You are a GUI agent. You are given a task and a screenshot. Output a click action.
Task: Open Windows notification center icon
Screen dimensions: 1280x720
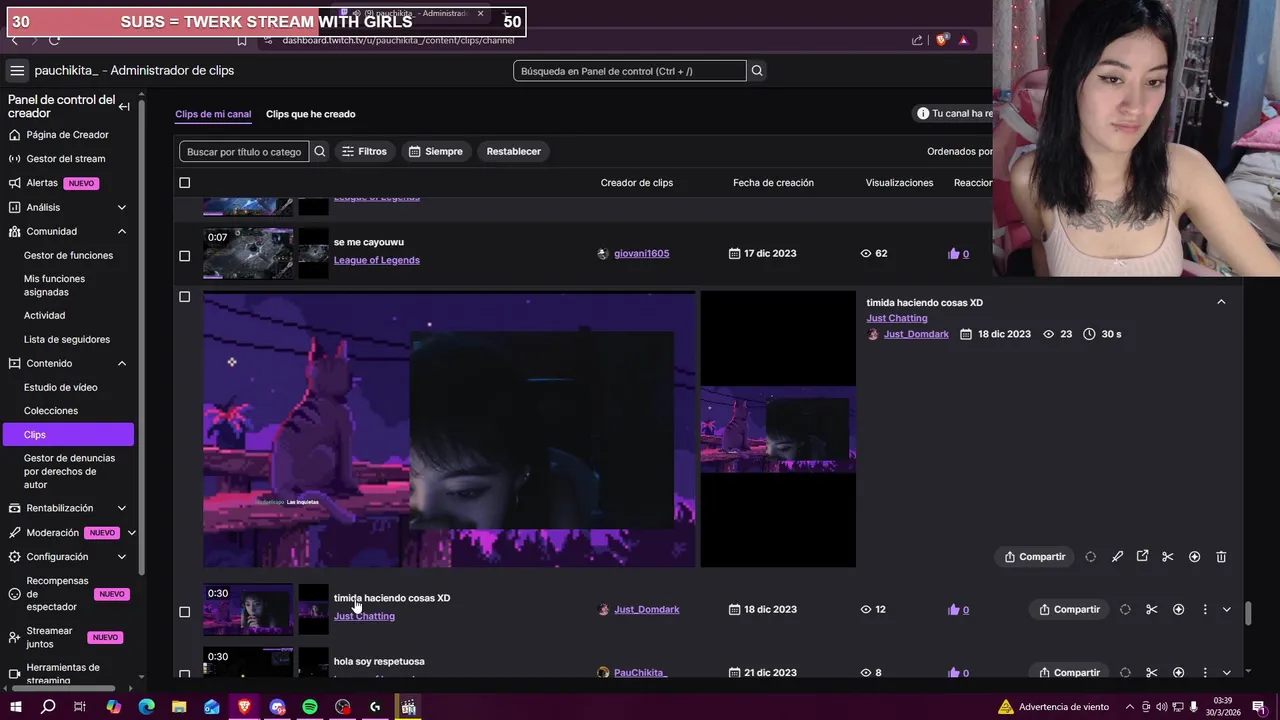coord(1259,707)
